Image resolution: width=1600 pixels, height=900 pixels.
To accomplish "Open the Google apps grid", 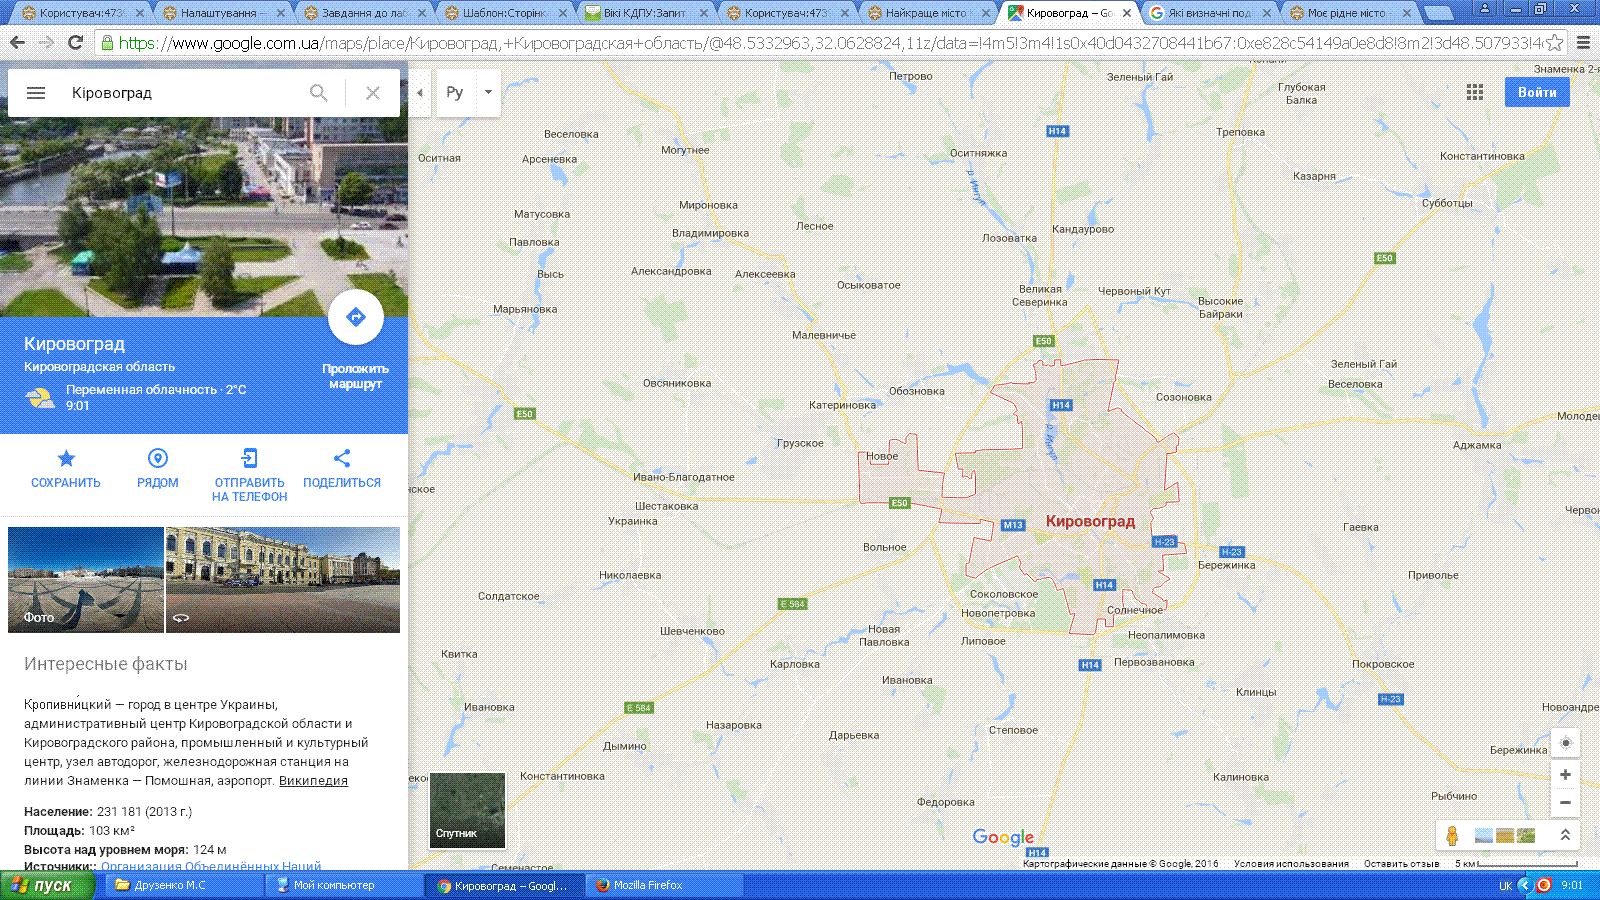I will coord(1475,92).
